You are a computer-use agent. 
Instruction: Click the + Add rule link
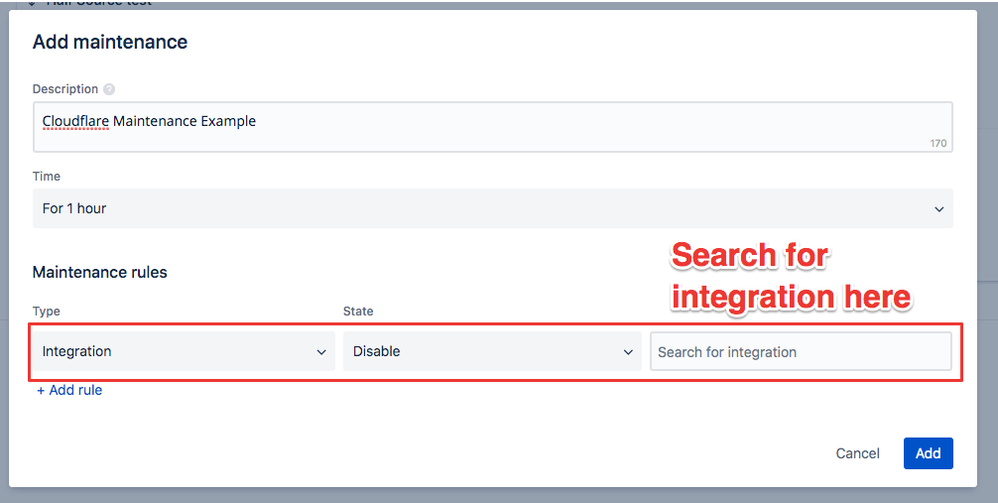(69, 390)
